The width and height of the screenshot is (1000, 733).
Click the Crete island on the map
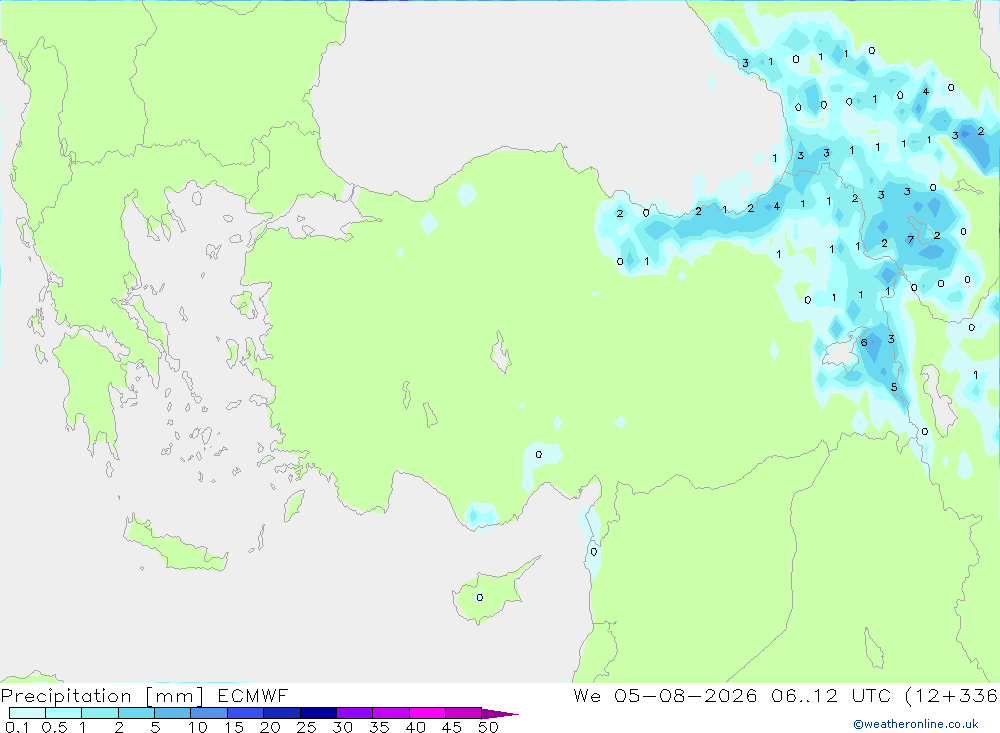tap(175, 545)
